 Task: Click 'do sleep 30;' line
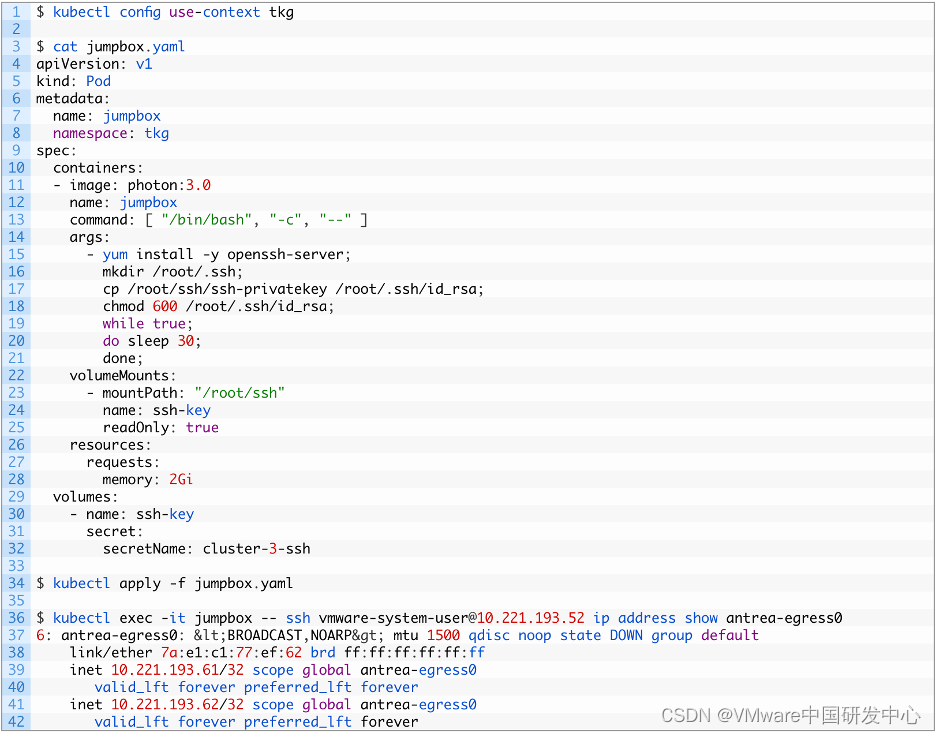(x=152, y=341)
